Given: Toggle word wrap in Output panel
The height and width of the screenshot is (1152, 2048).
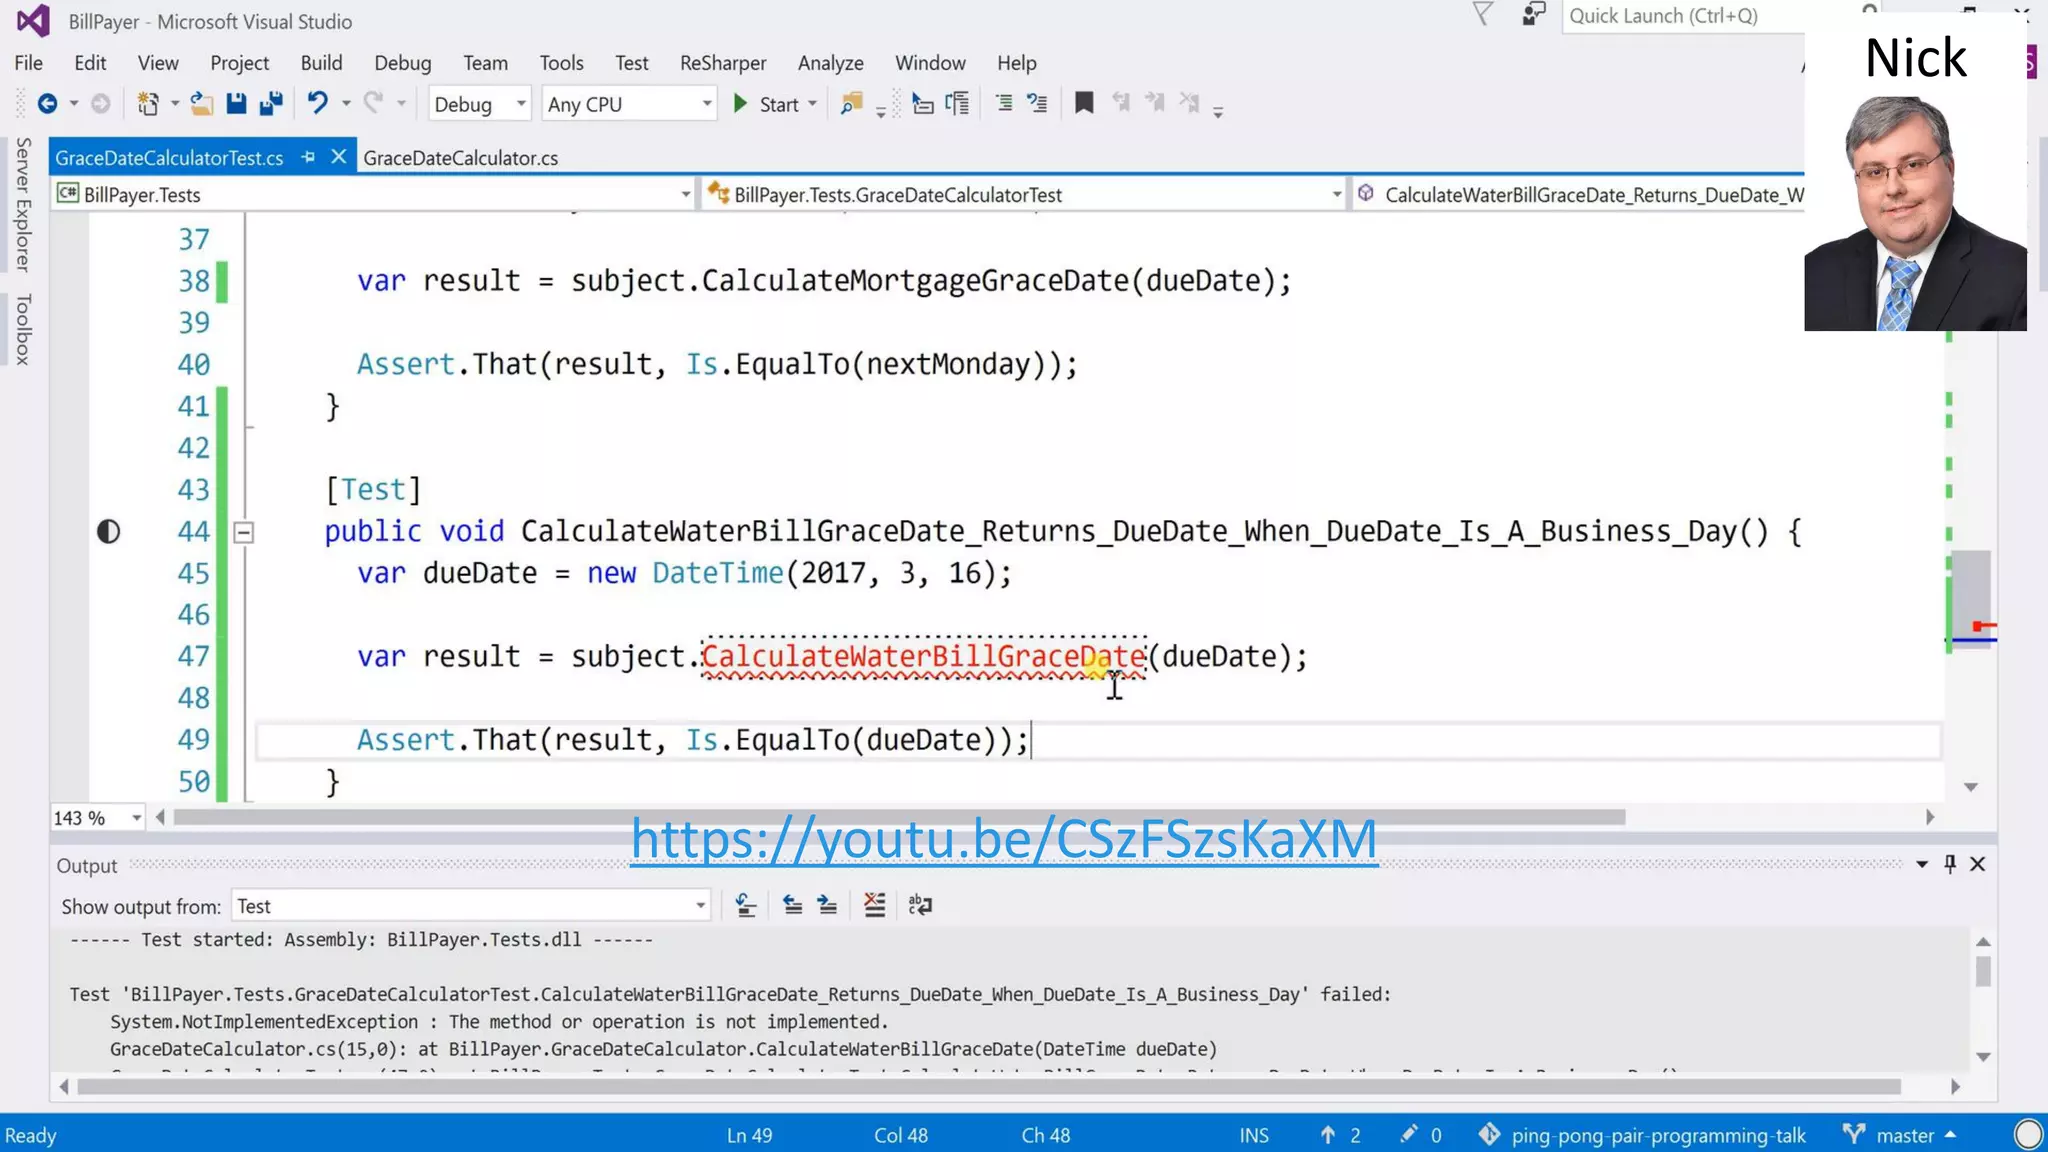Looking at the screenshot, I should (x=919, y=906).
